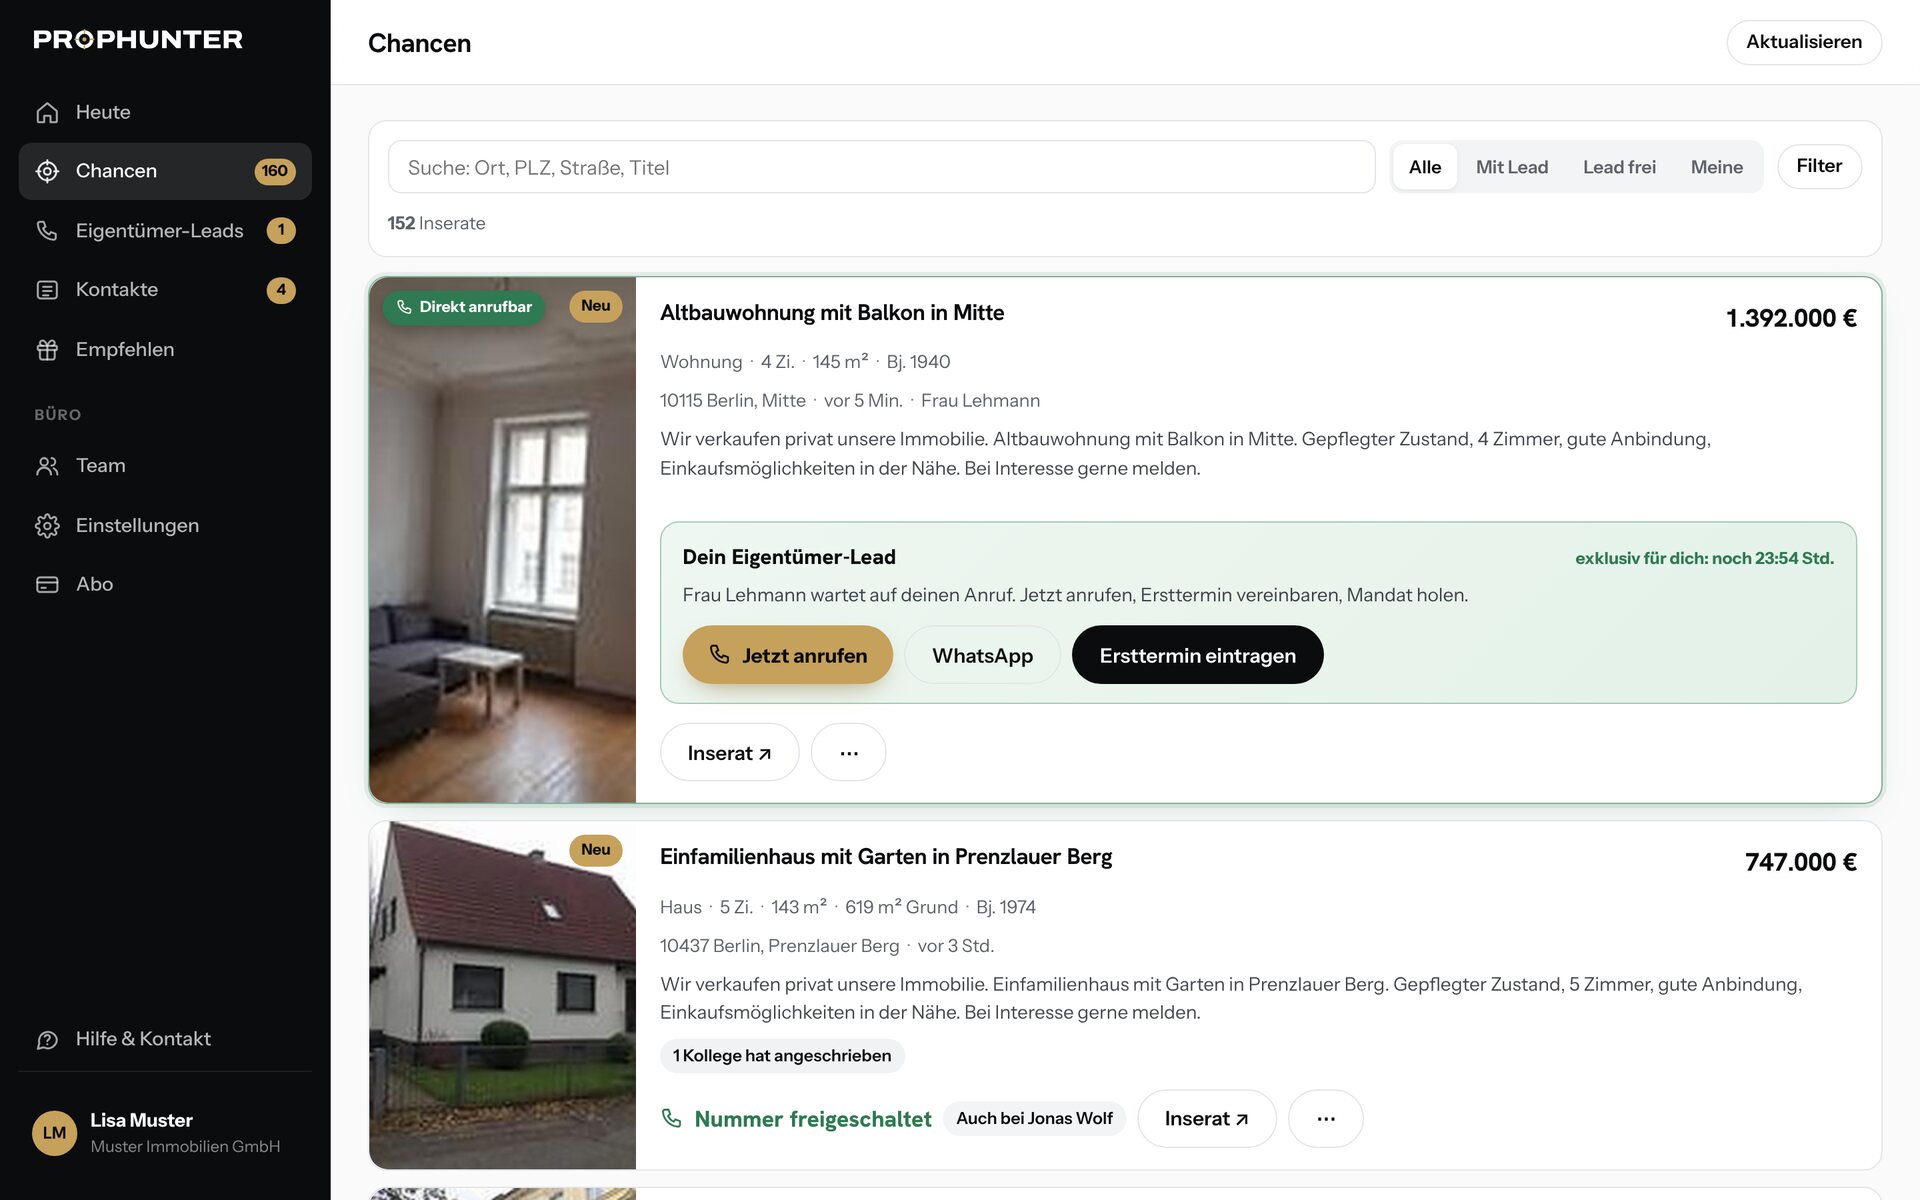The image size is (1920, 1200).
Task: Open more options for Einfamilienhaus listing
Action: coord(1326,1118)
